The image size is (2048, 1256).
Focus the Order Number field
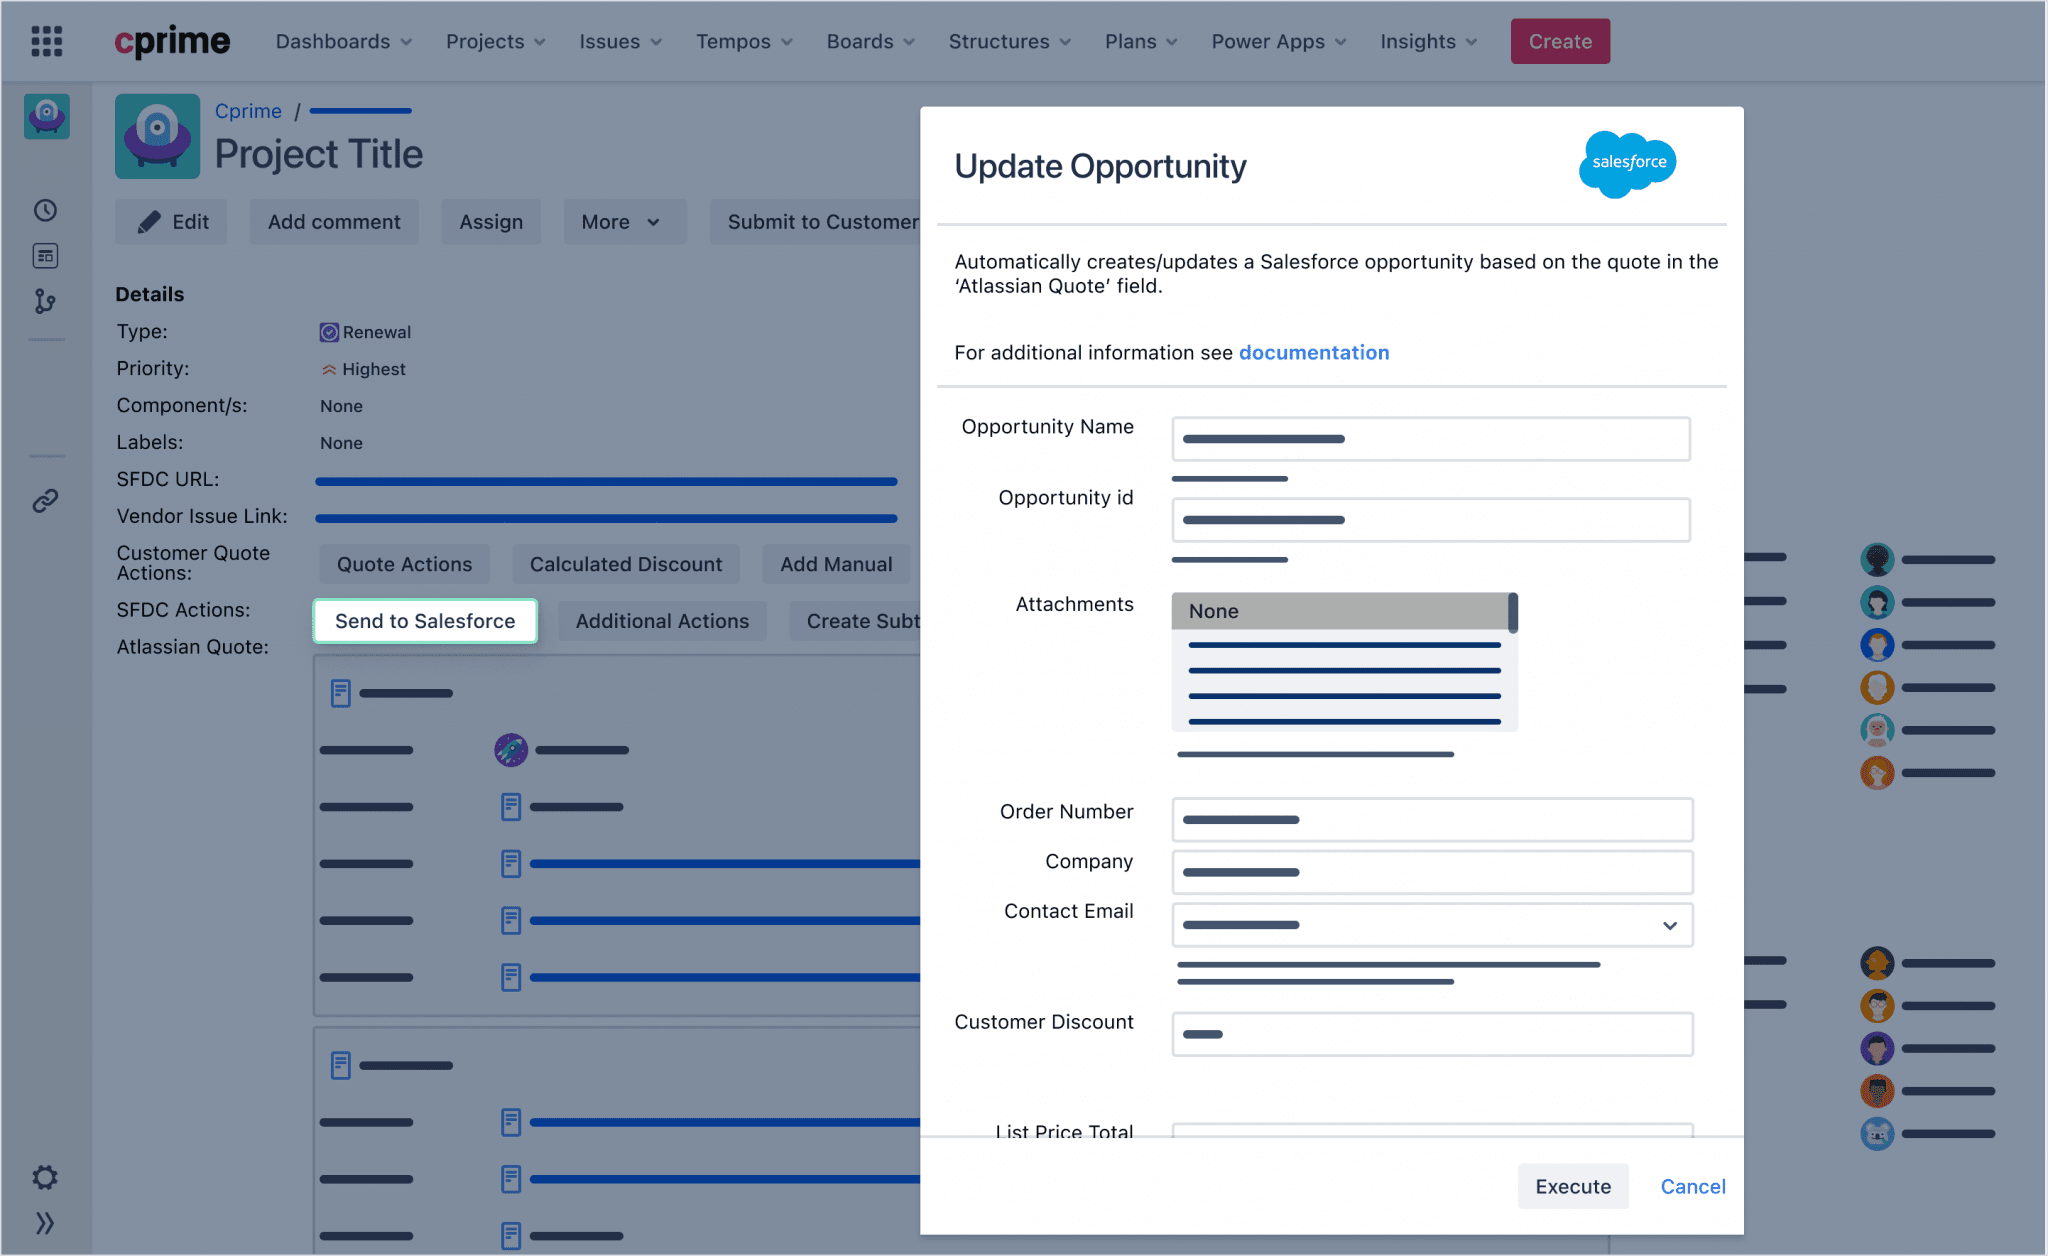1432,820
